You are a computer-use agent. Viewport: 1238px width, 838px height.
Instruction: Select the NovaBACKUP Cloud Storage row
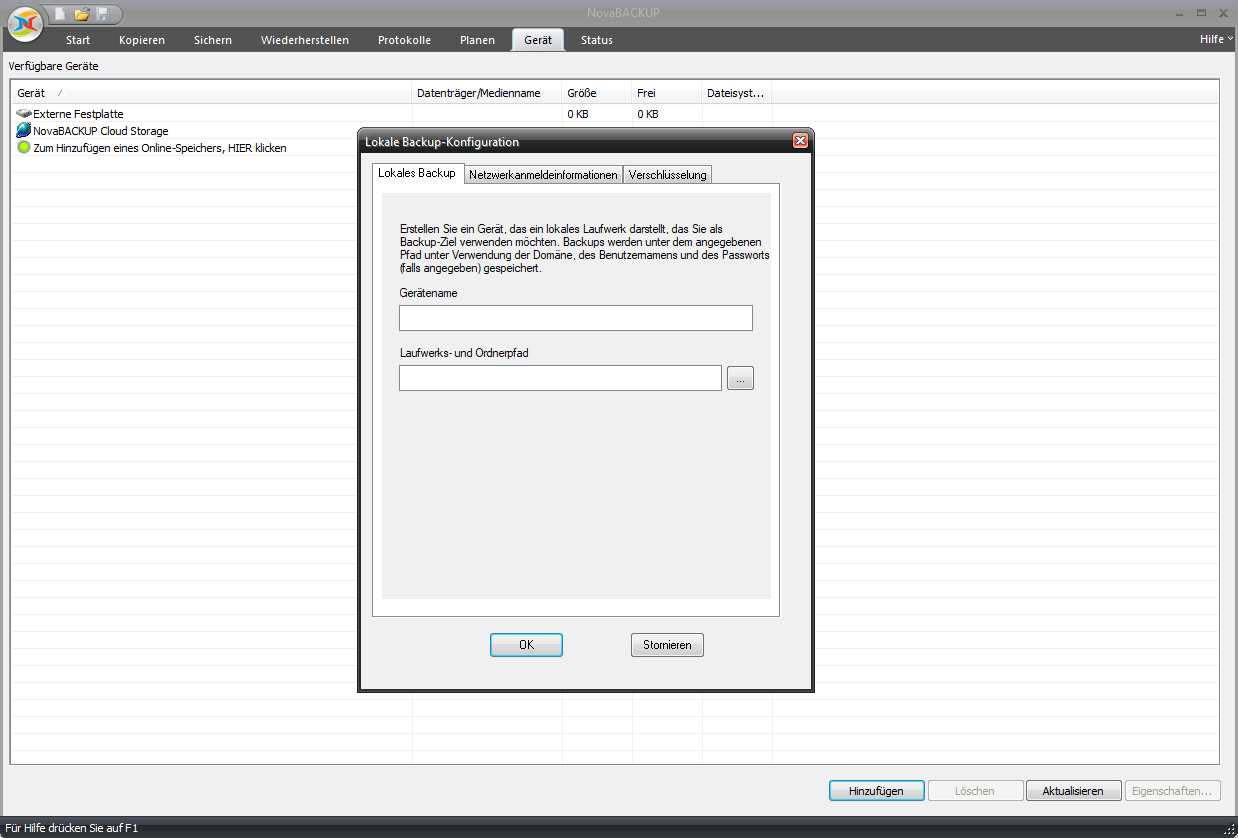point(615,131)
